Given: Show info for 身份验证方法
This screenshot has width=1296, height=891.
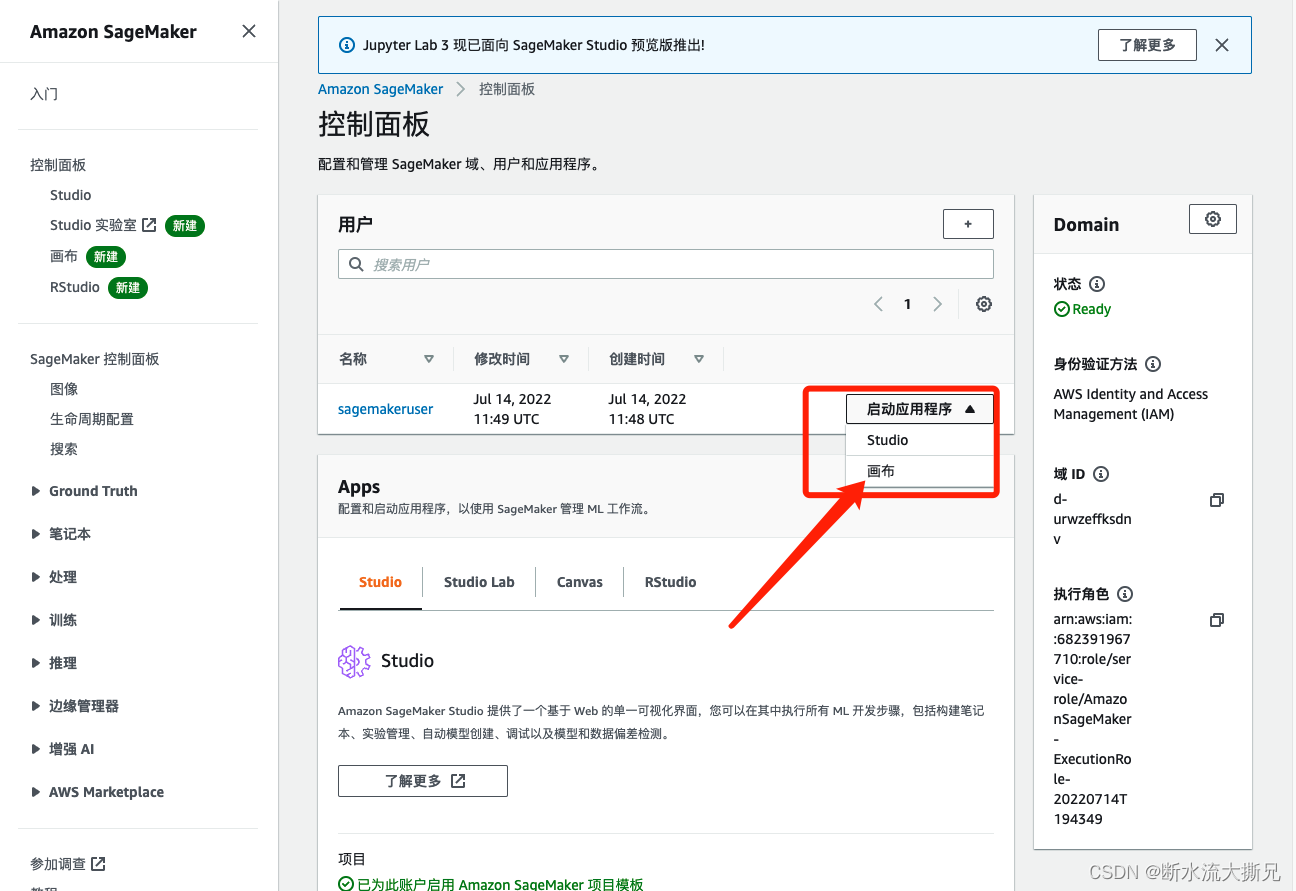Looking at the screenshot, I should pos(1153,364).
